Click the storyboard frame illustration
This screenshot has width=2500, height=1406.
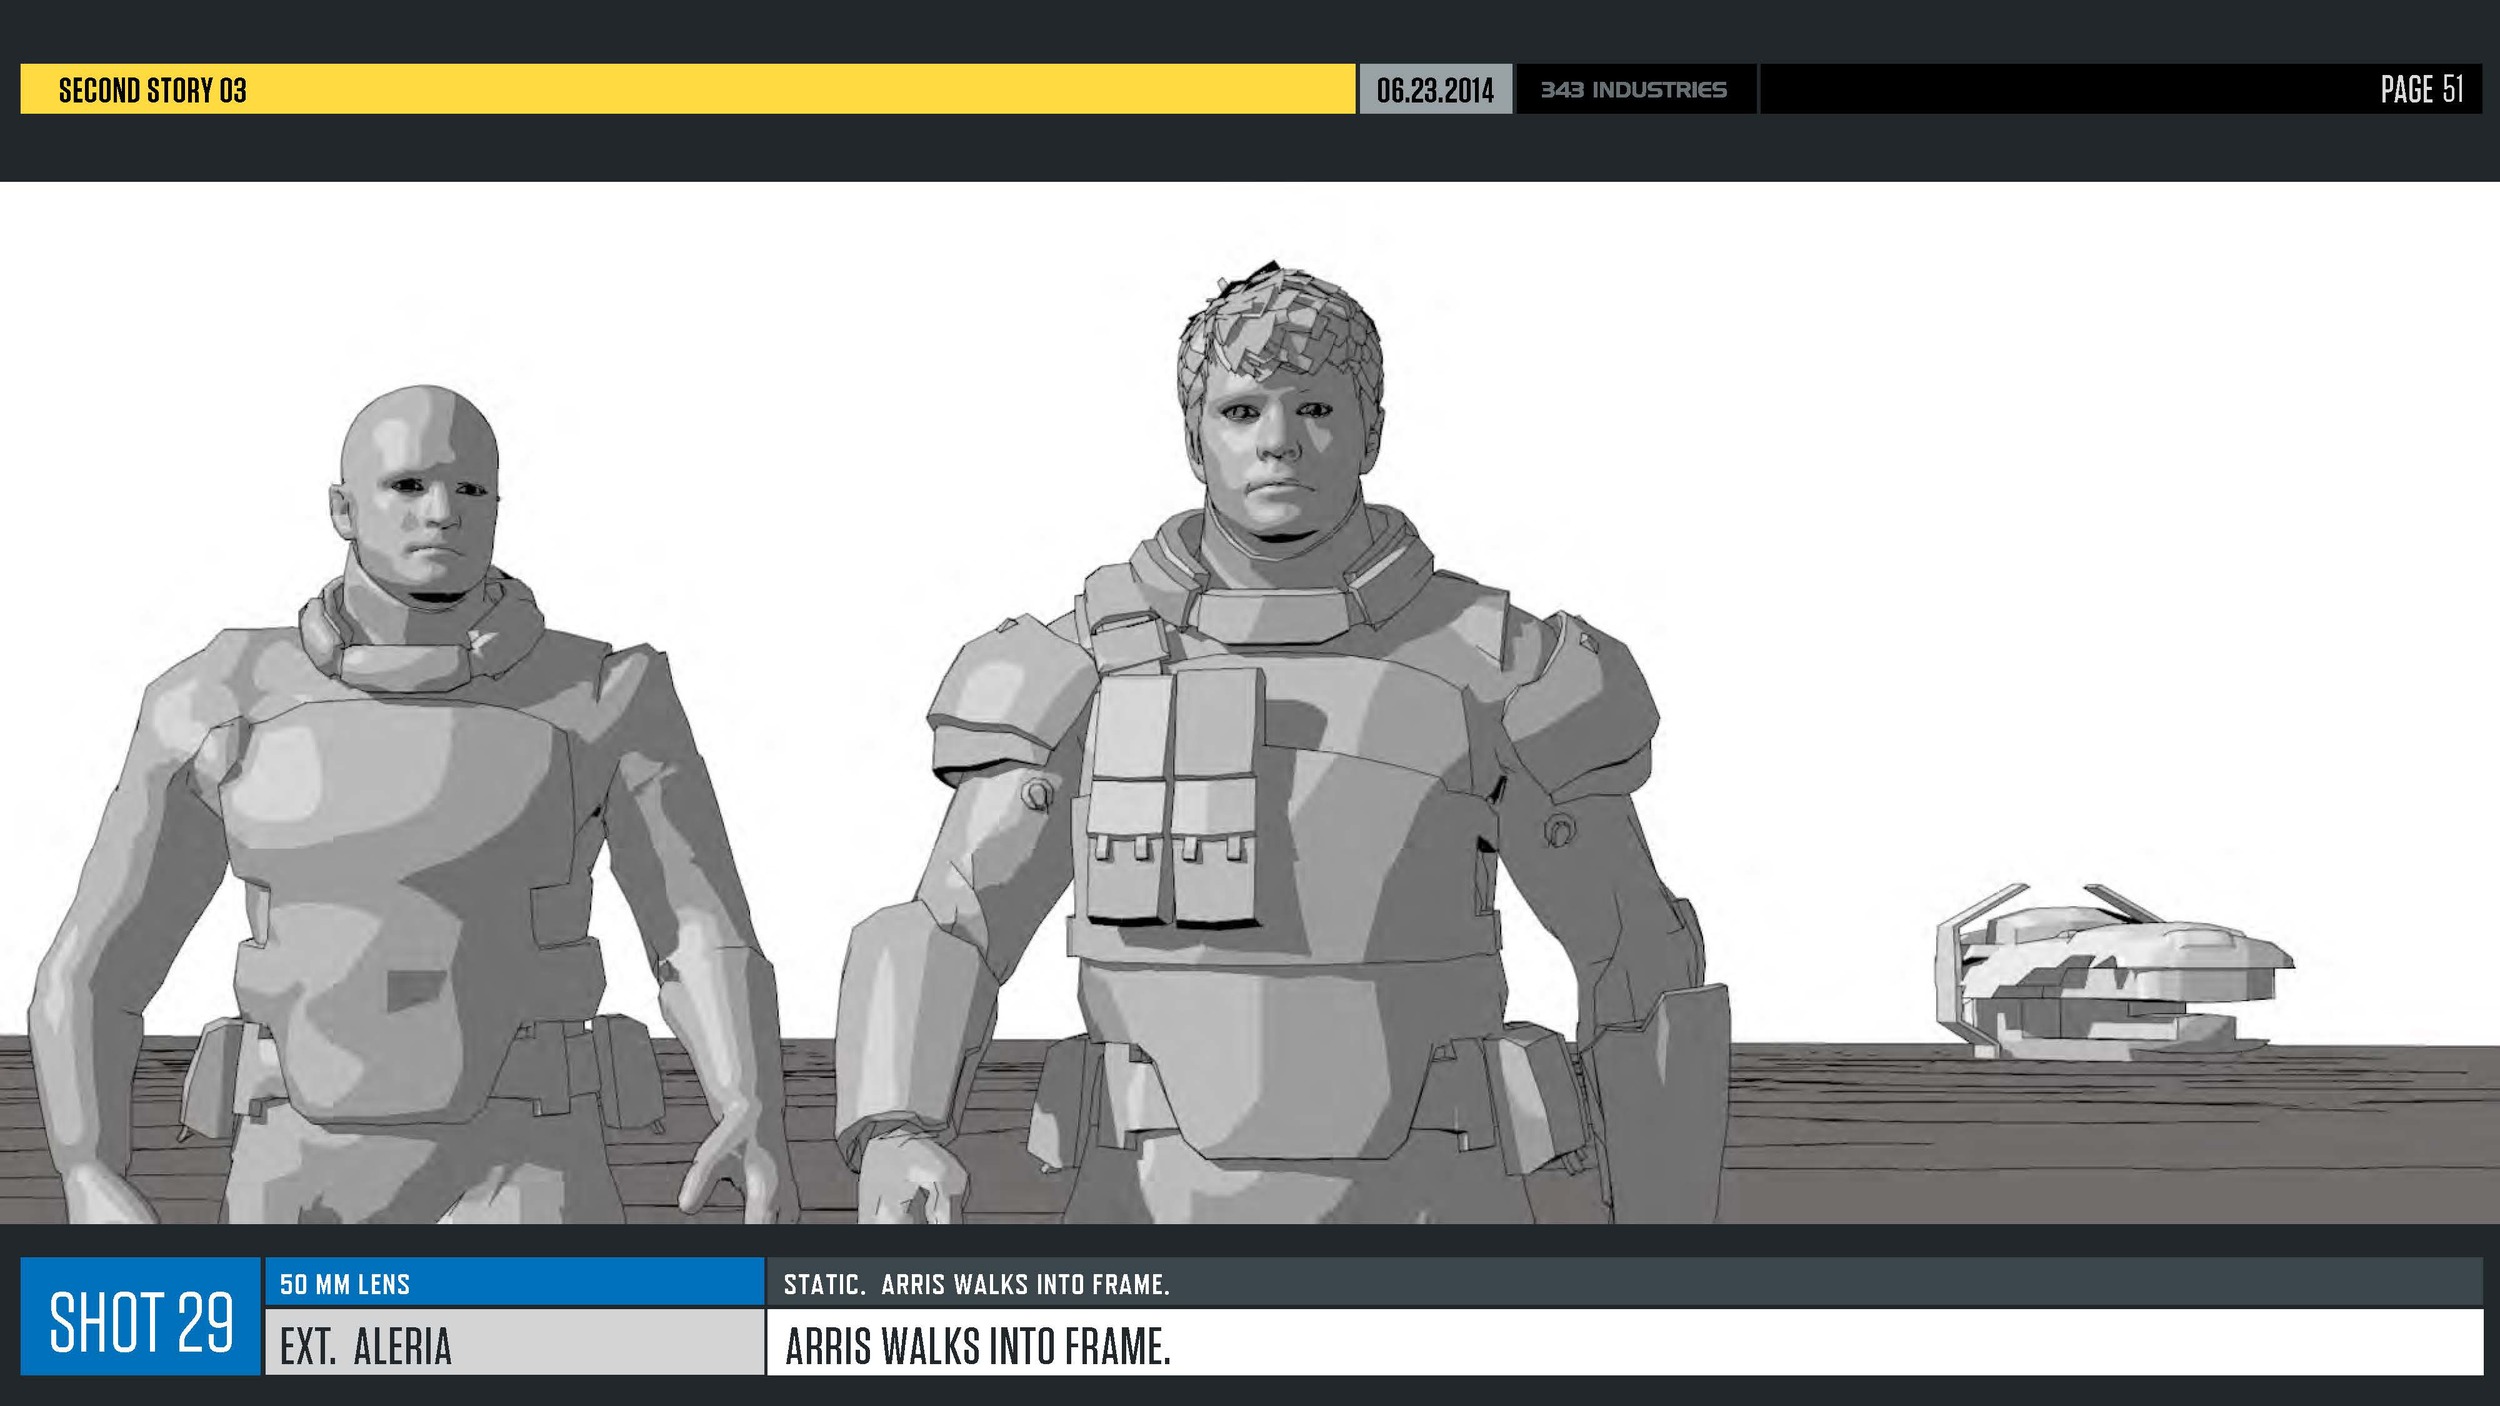[x=1250, y=703]
